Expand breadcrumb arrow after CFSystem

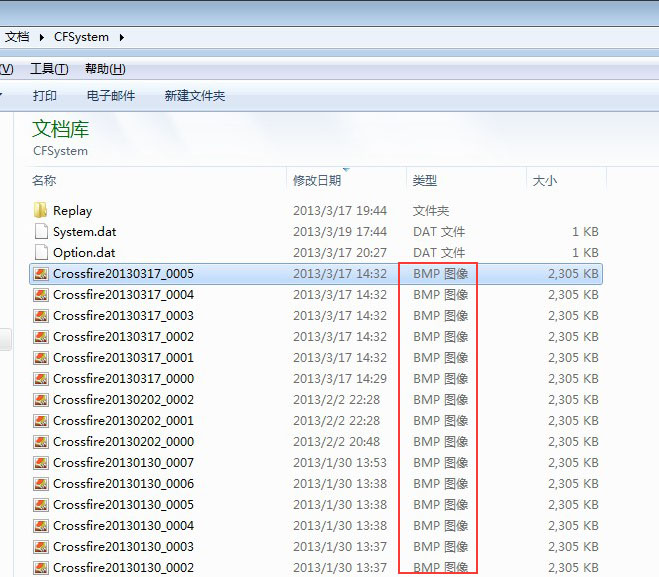pos(122,37)
